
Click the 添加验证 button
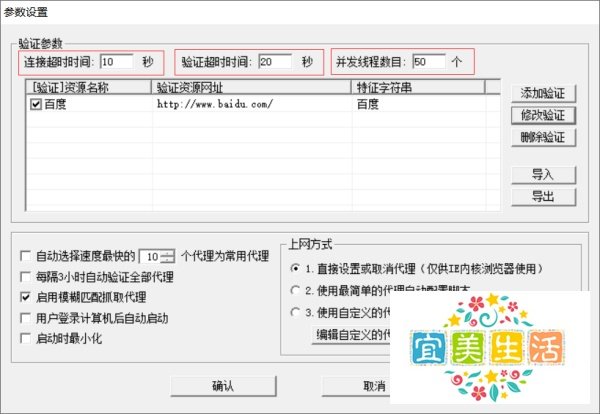click(x=543, y=93)
